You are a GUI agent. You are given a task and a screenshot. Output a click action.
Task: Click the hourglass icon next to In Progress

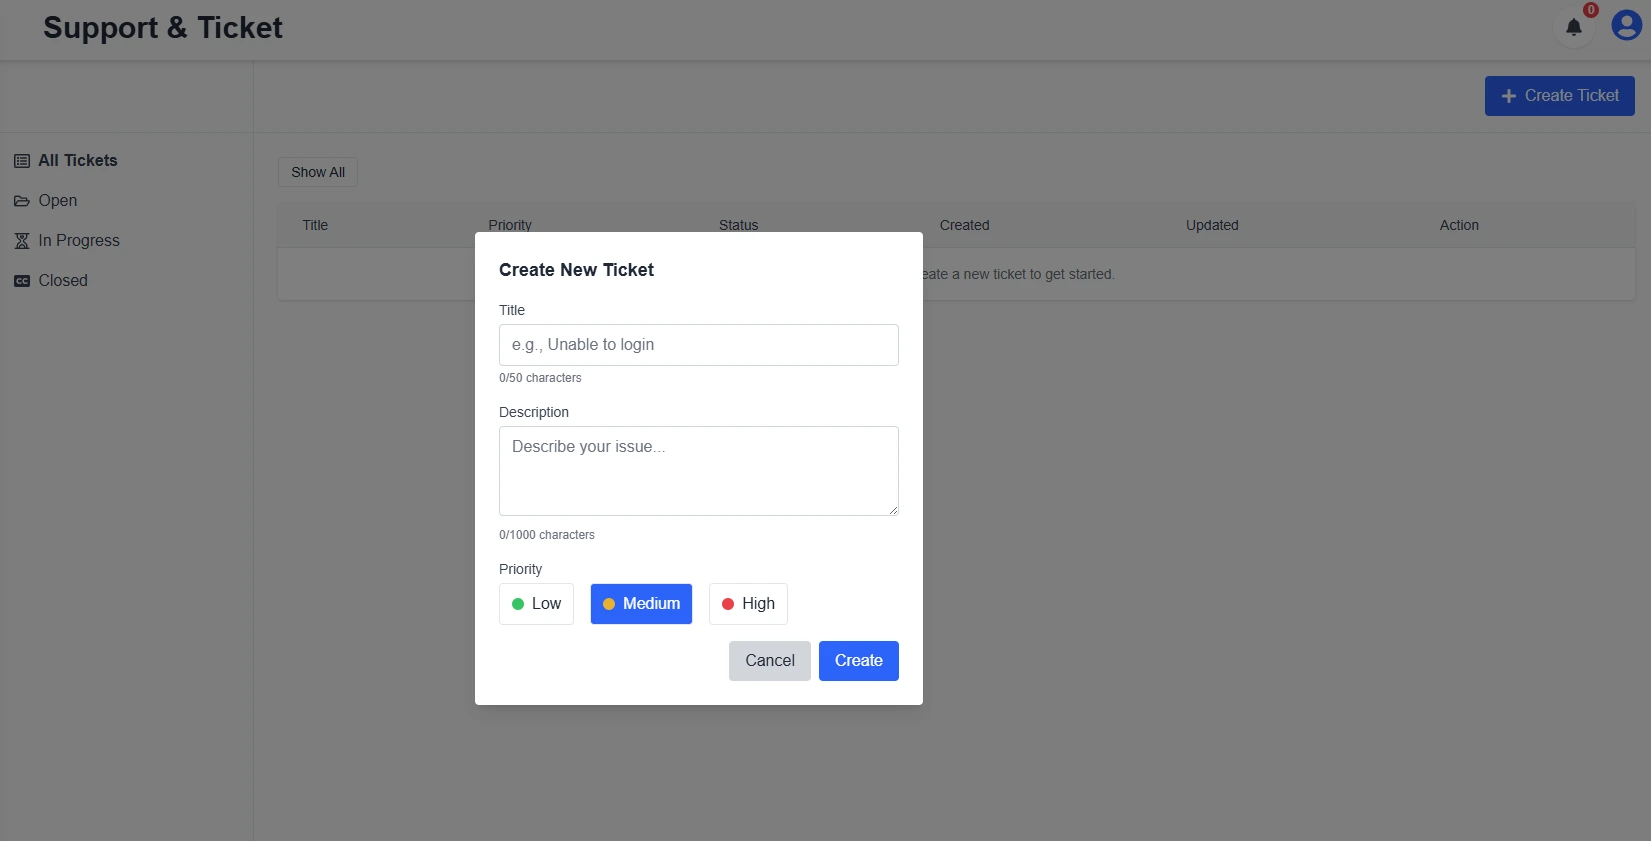coord(21,240)
